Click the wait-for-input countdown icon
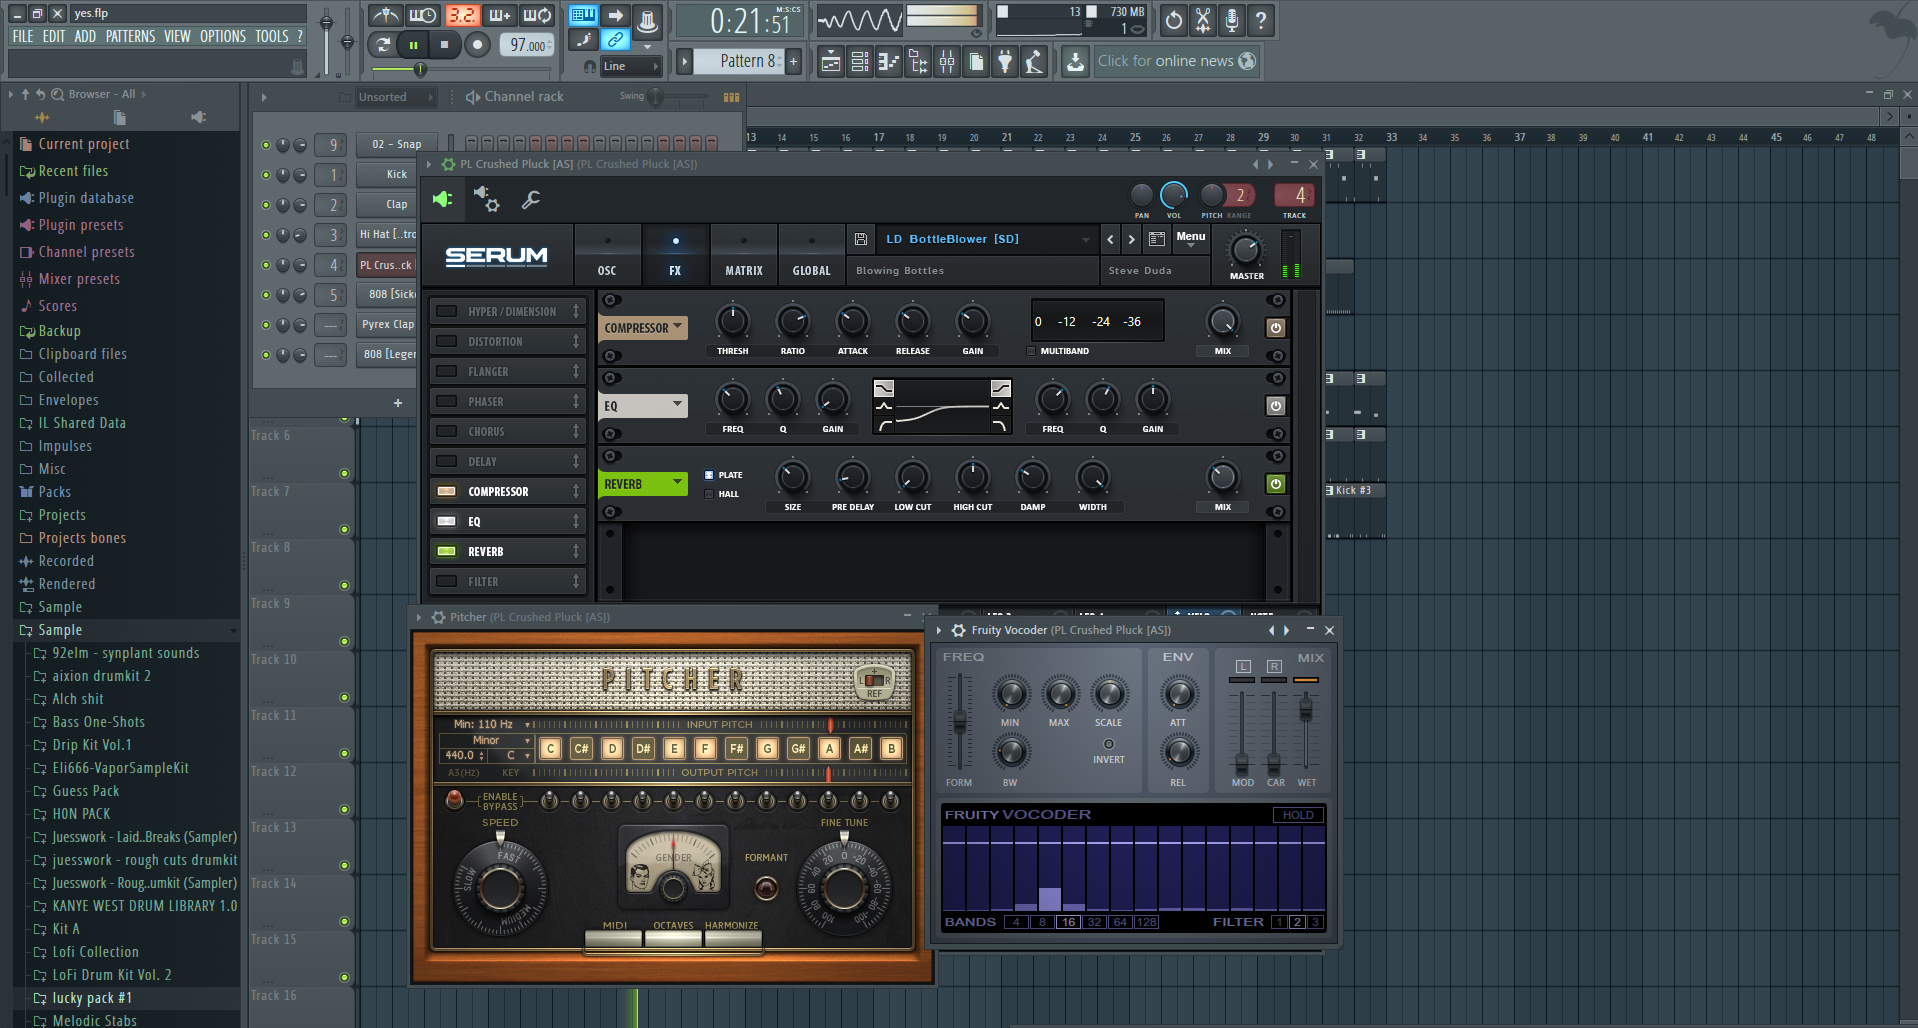The image size is (1918, 1028). [x=423, y=15]
